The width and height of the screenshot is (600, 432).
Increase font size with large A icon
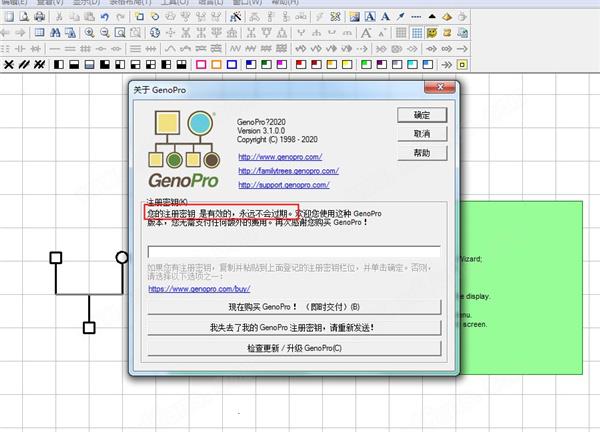[x=366, y=33]
